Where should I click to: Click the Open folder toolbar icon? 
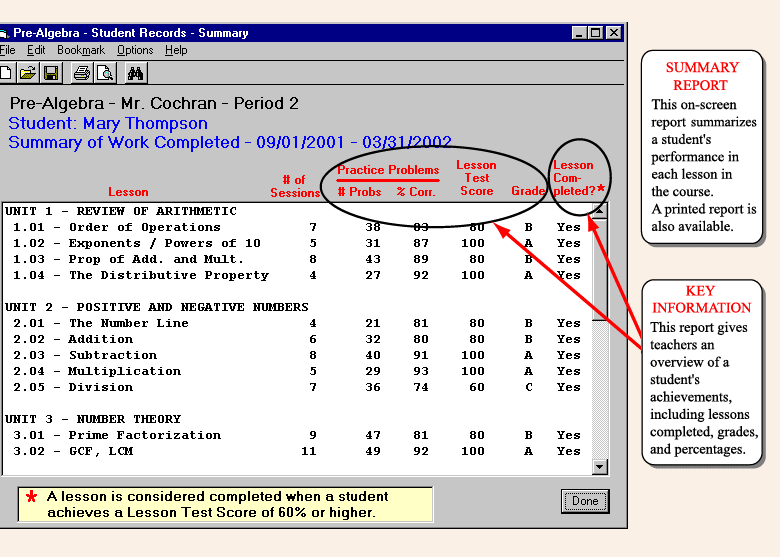28,72
